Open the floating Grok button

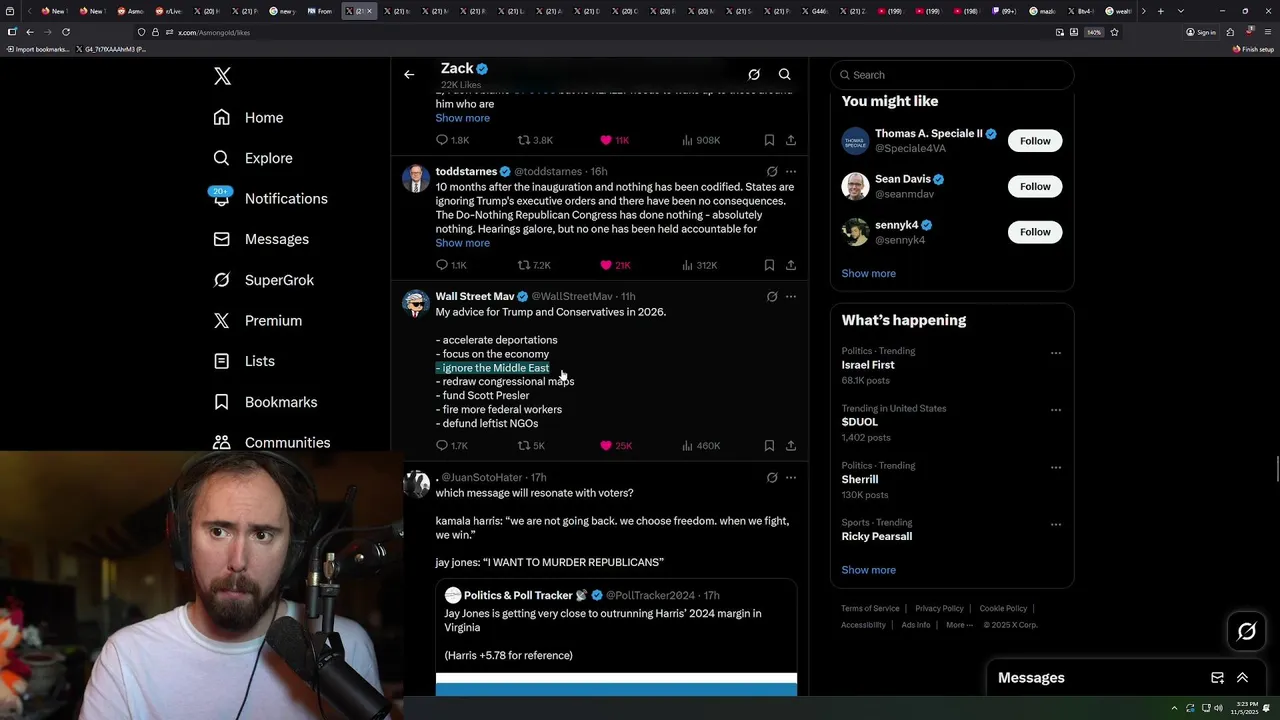1246,631
